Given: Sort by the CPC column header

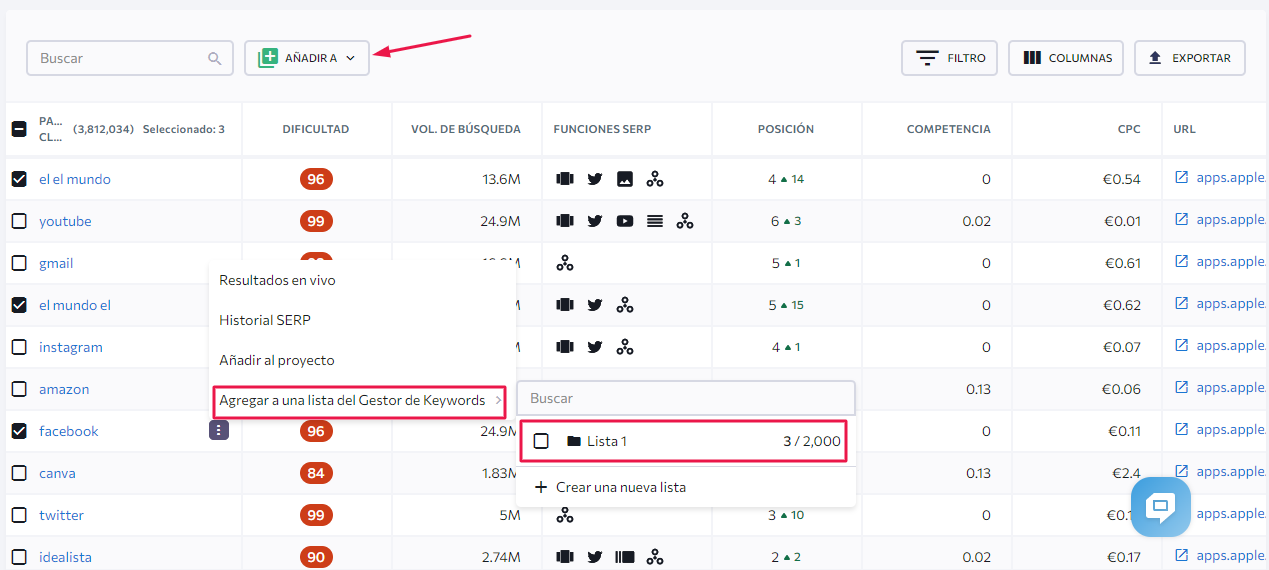Looking at the screenshot, I should point(1129,129).
